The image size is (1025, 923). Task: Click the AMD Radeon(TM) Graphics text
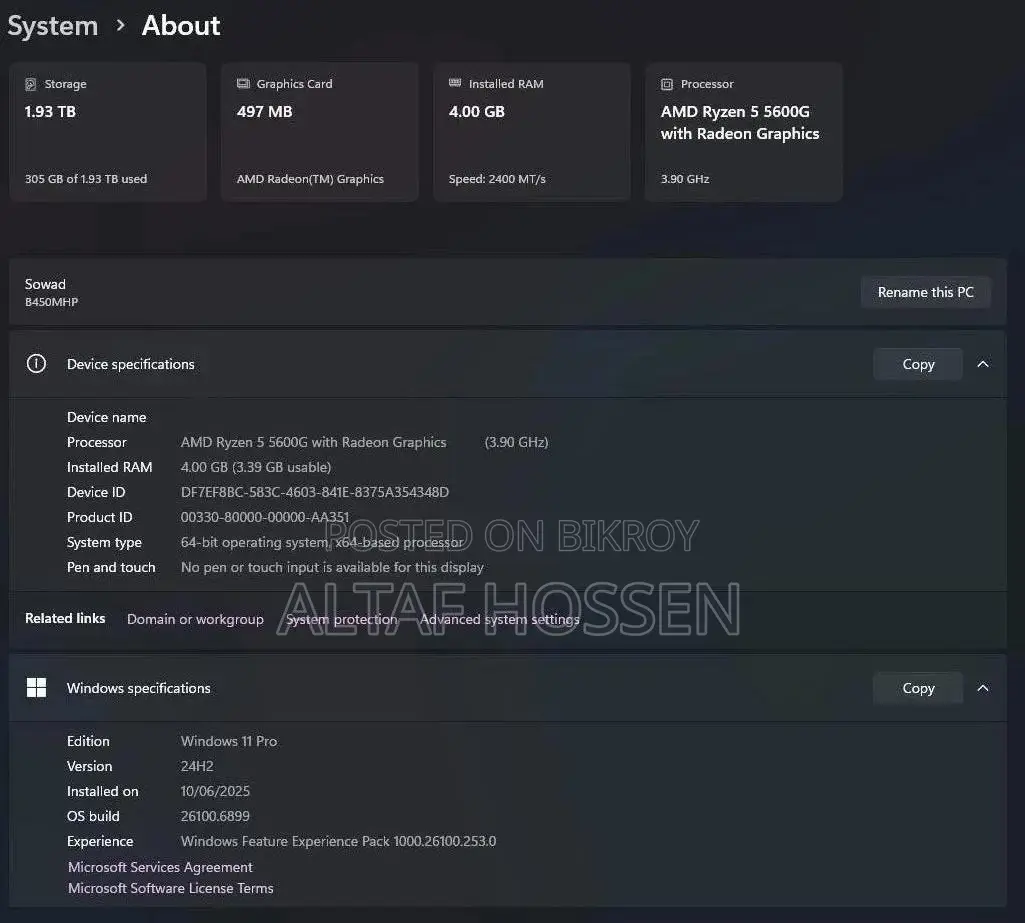tap(310, 178)
